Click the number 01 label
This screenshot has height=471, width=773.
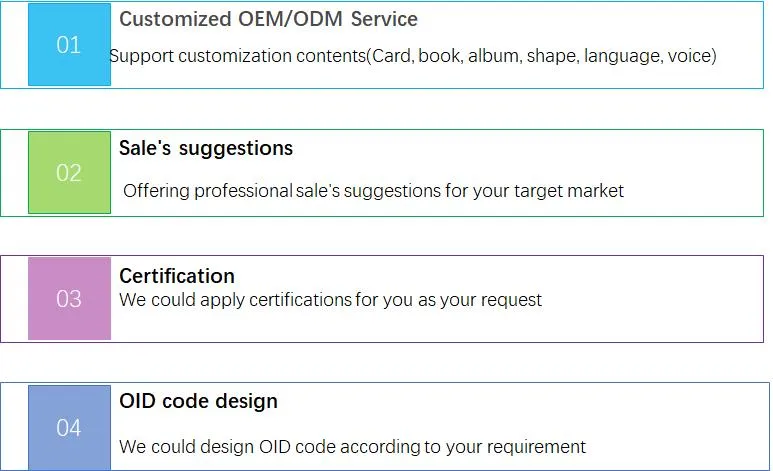tap(69, 45)
